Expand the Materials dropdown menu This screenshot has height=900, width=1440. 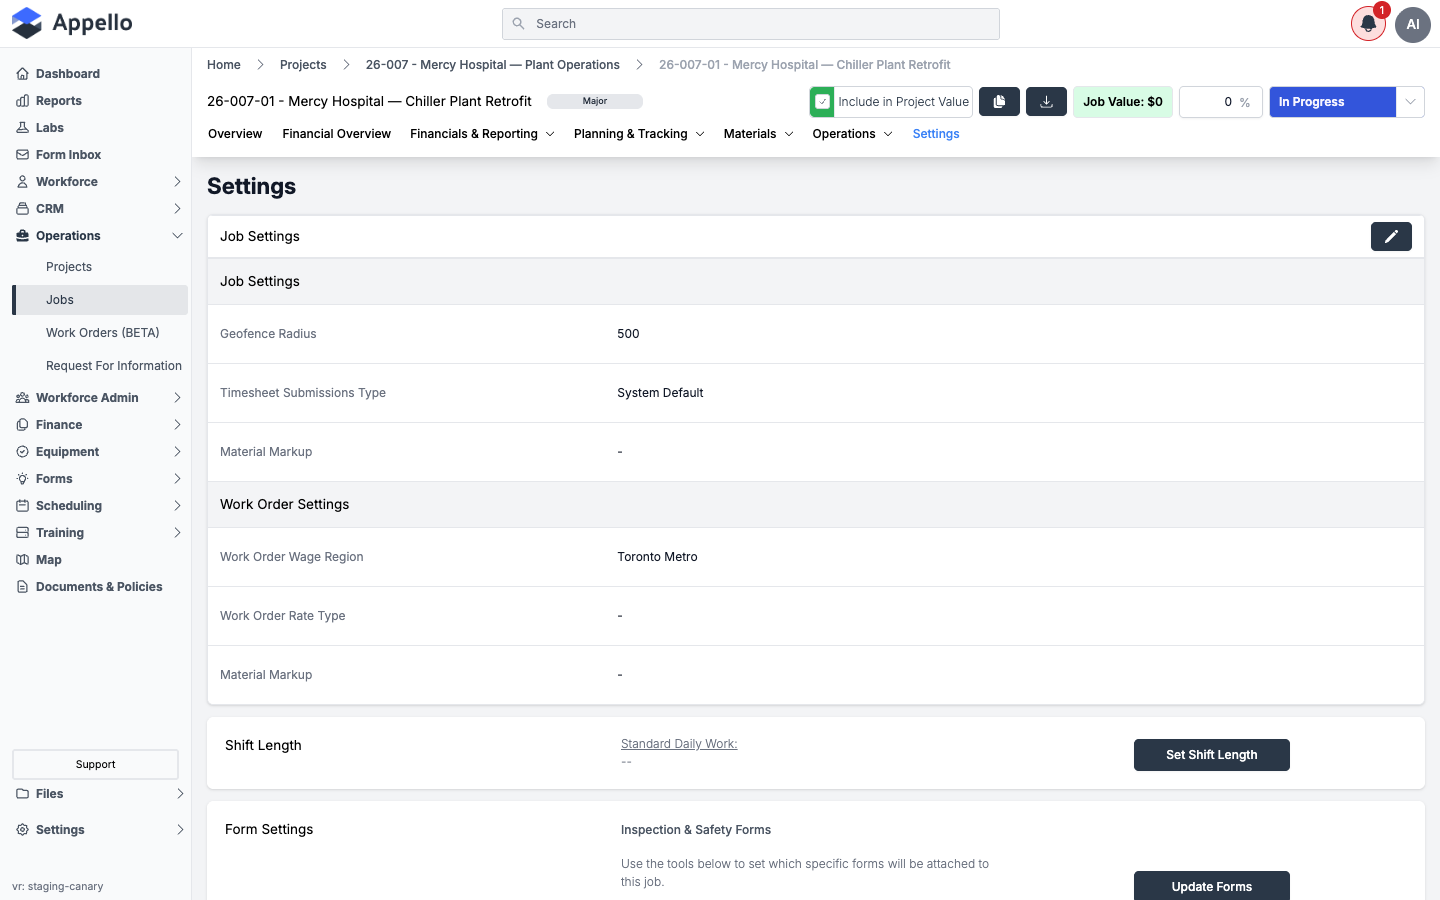click(x=759, y=134)
